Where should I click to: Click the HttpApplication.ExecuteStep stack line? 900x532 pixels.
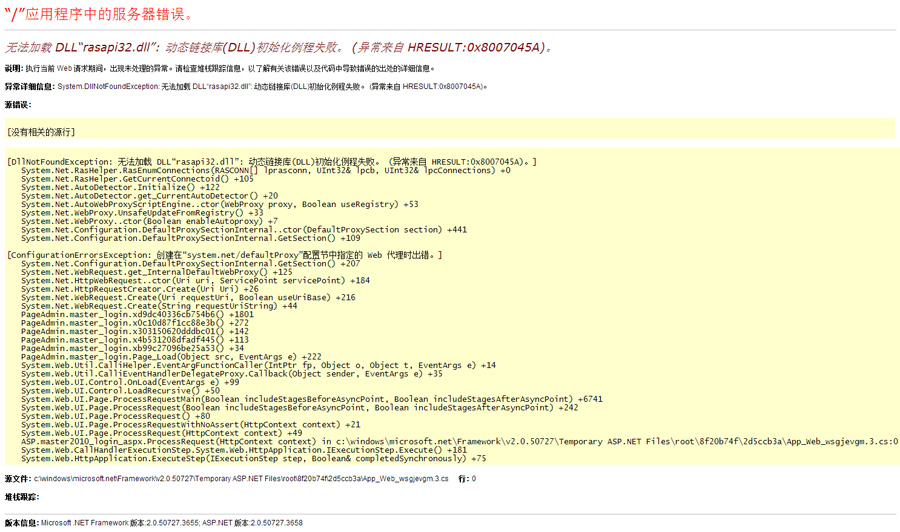pos(253,458)
